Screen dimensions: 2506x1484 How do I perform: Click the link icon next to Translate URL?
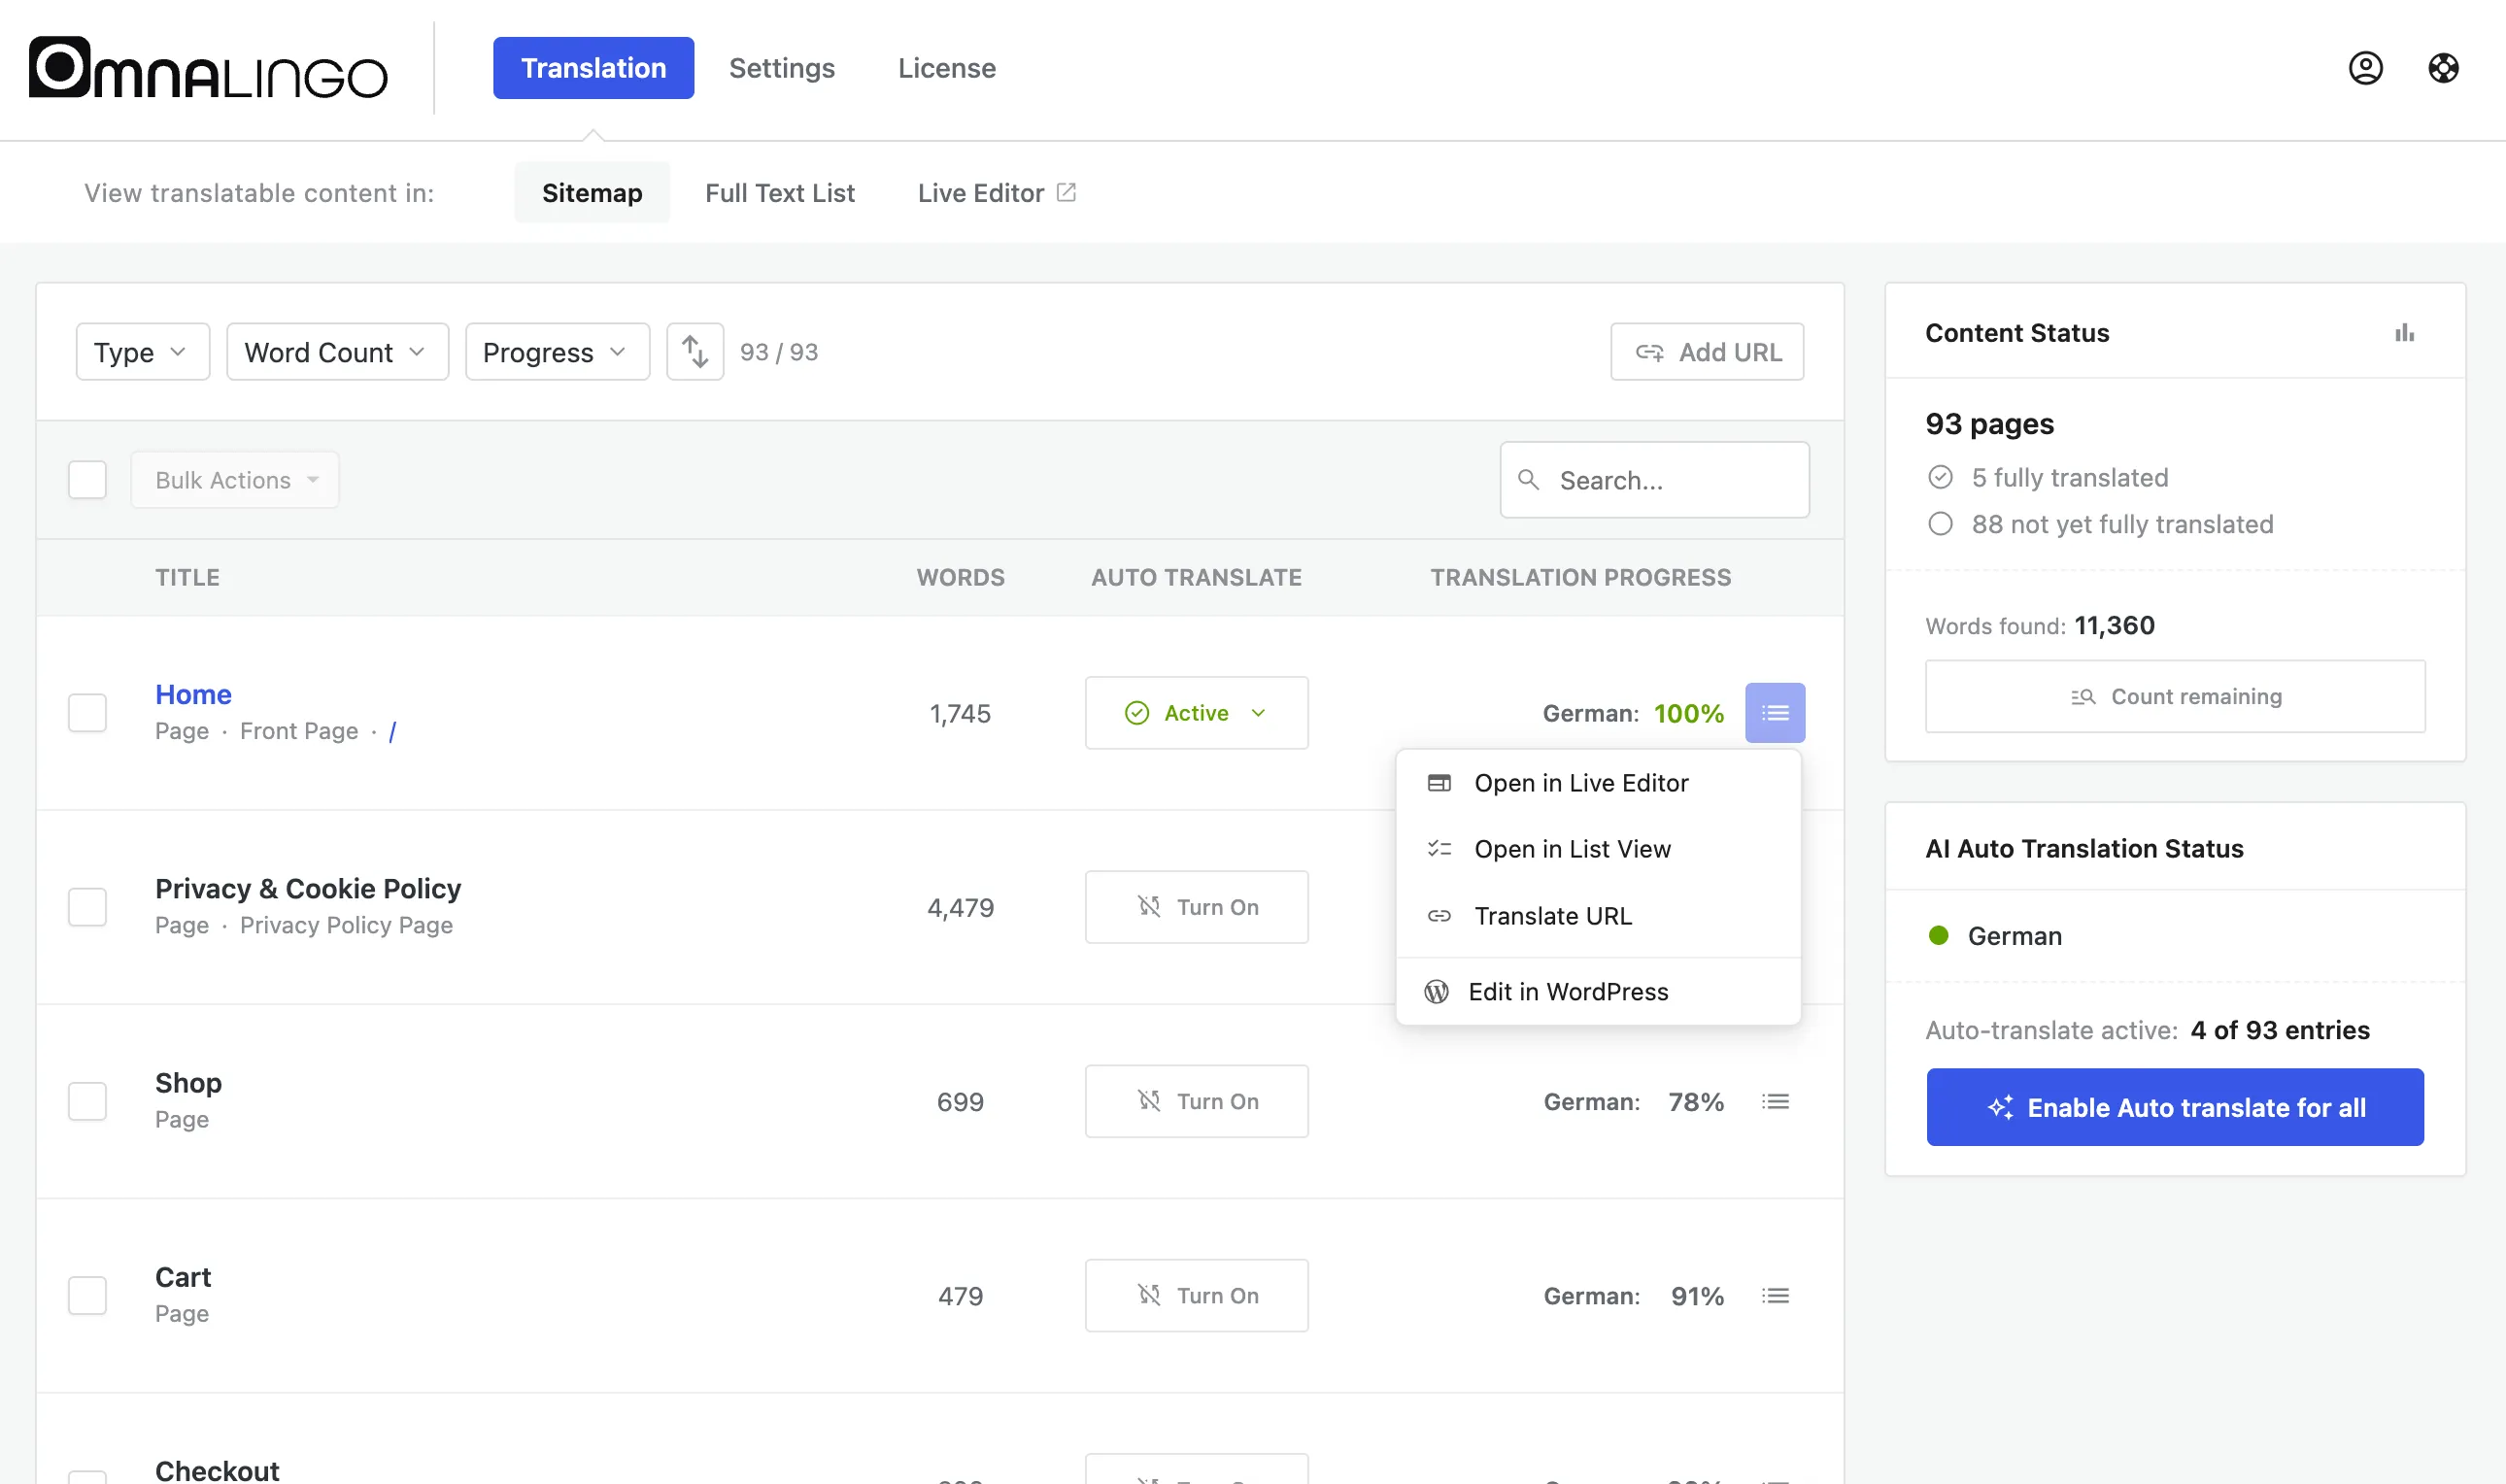point(1439,916)
